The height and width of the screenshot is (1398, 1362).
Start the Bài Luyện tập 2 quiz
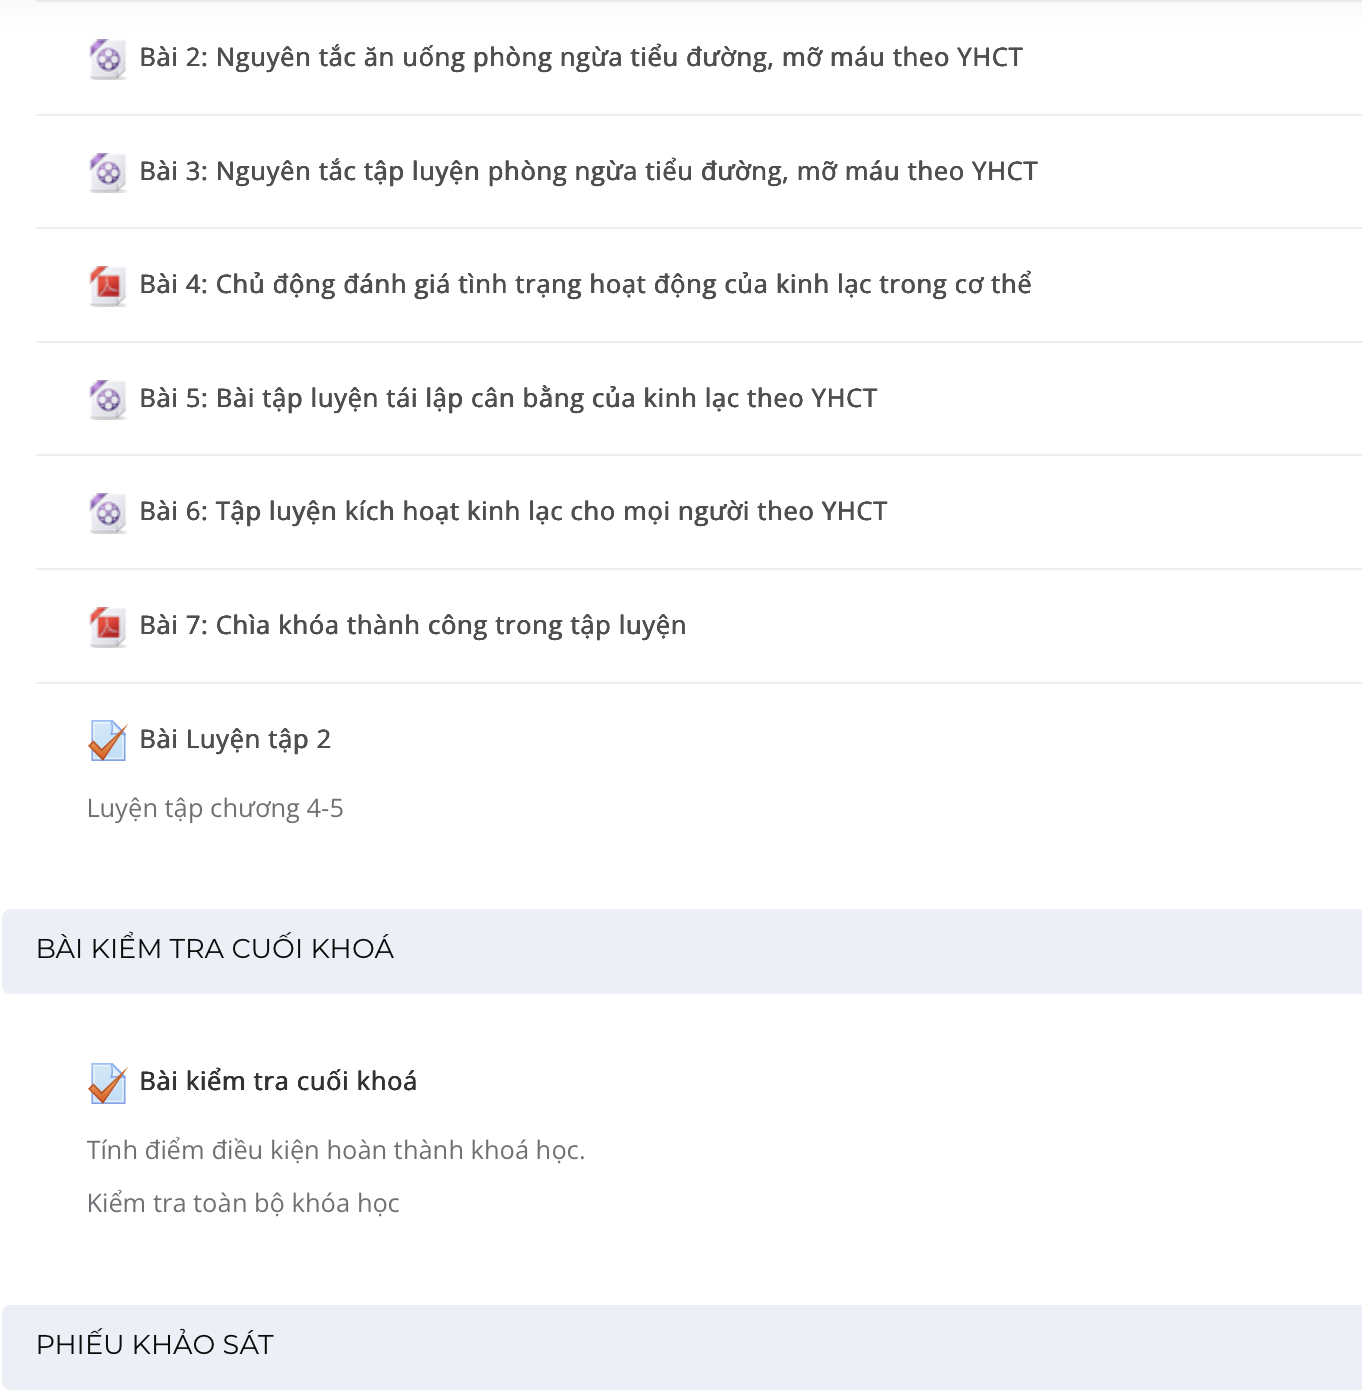coord(235,740)
